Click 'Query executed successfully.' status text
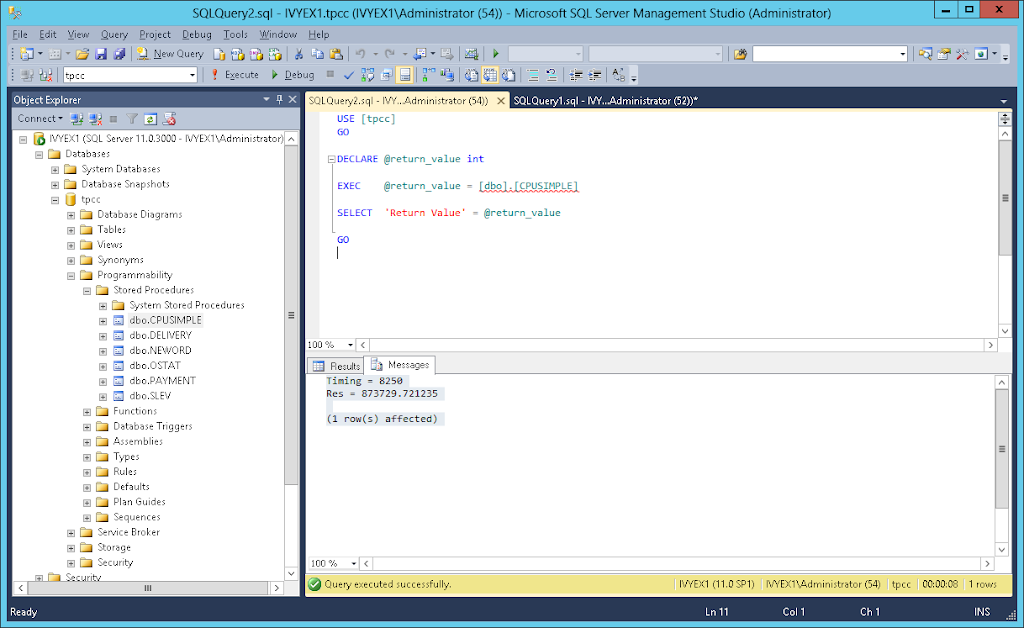Image resolution: width=1024 pixels, height=628 pixels. (x=388, y=584)
